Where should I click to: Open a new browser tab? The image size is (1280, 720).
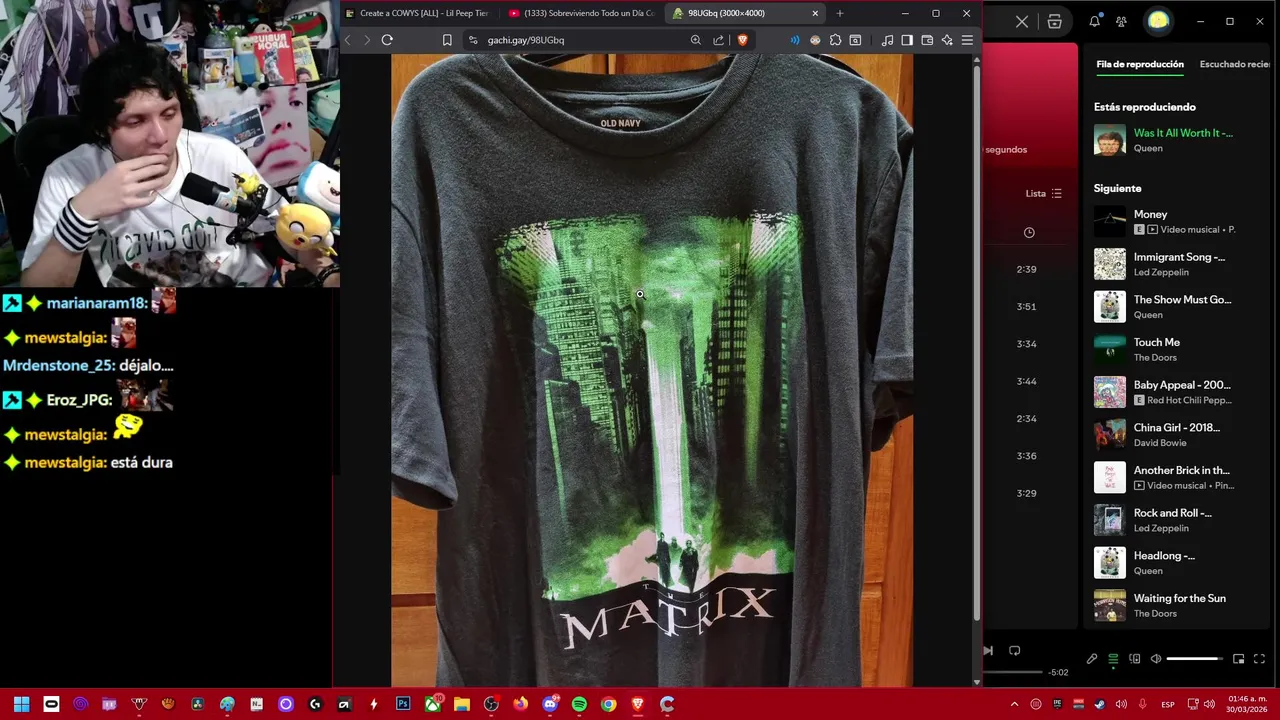pos(839,13)
